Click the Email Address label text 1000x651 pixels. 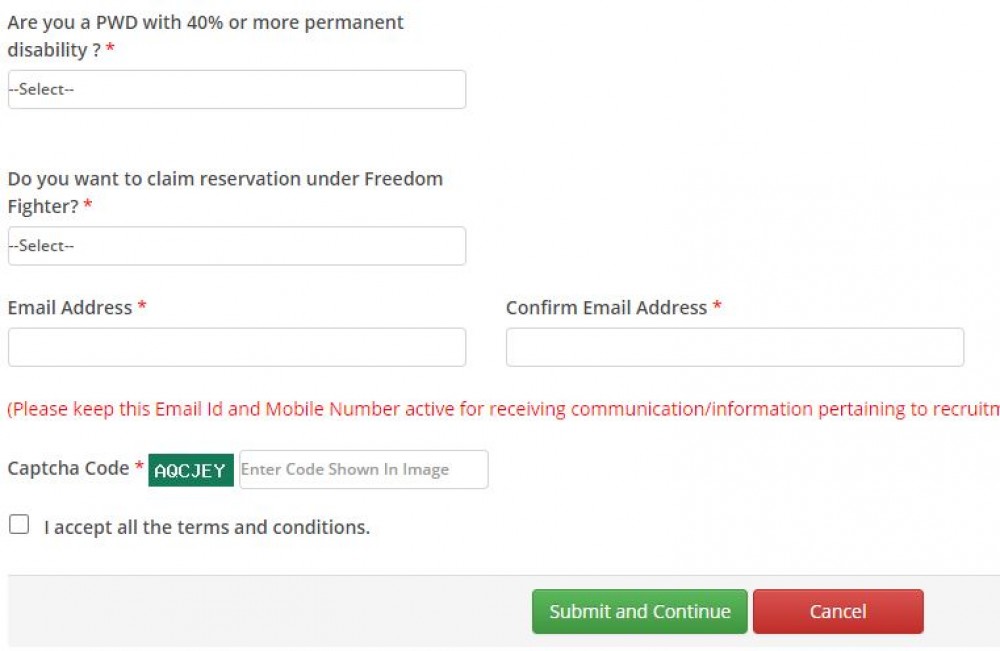tap(70, 308)
